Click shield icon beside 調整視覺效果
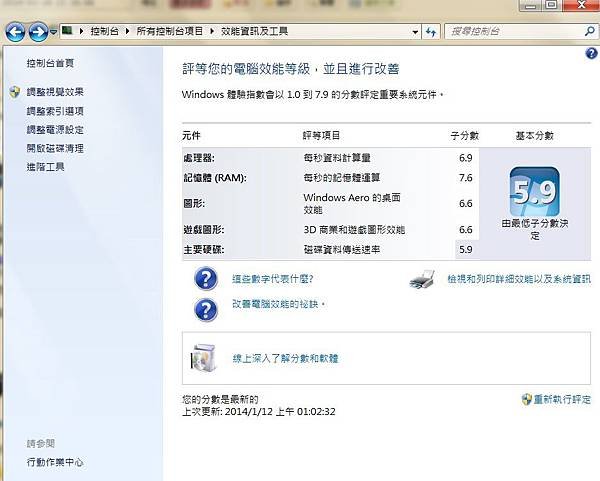Image resolution: width=600 pixels, height=481 pixels. 15,92
